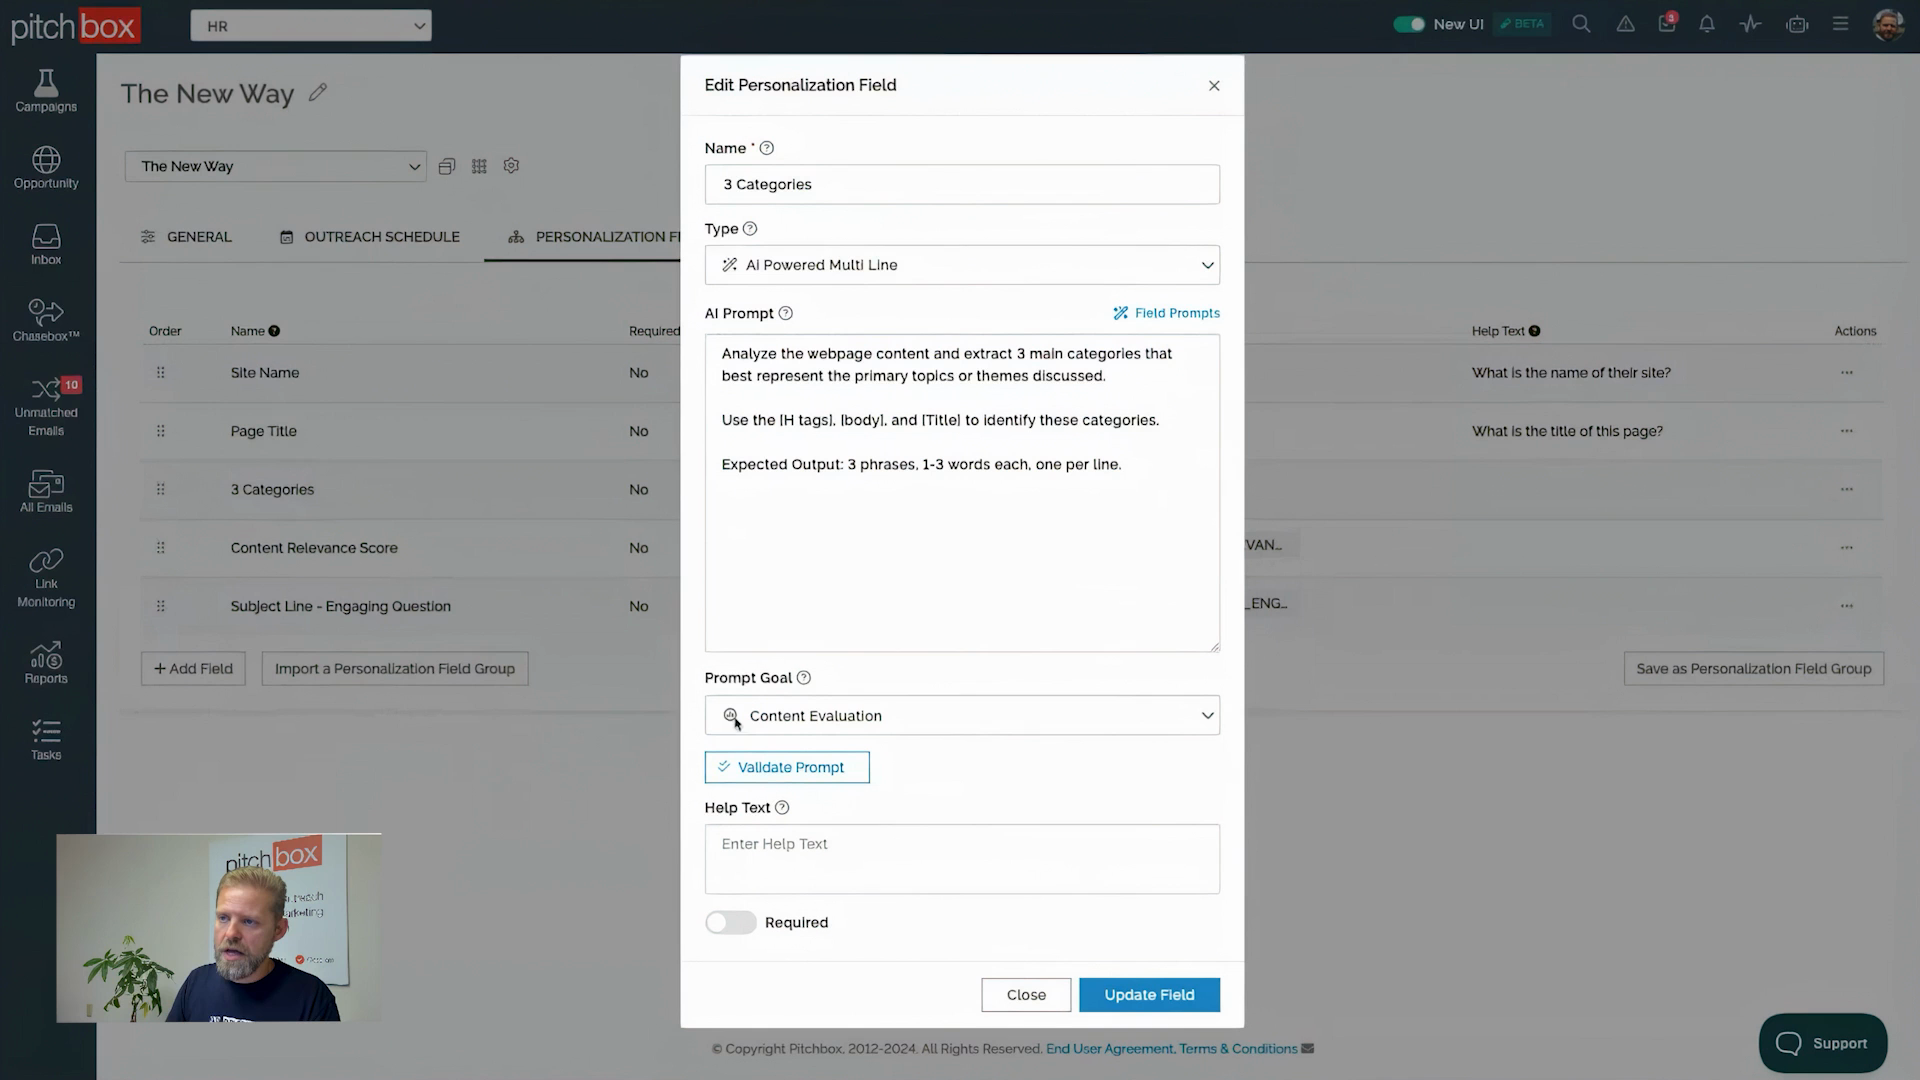
Task: Grab the drag handle for Site Name
Action: tap(160, 373)
